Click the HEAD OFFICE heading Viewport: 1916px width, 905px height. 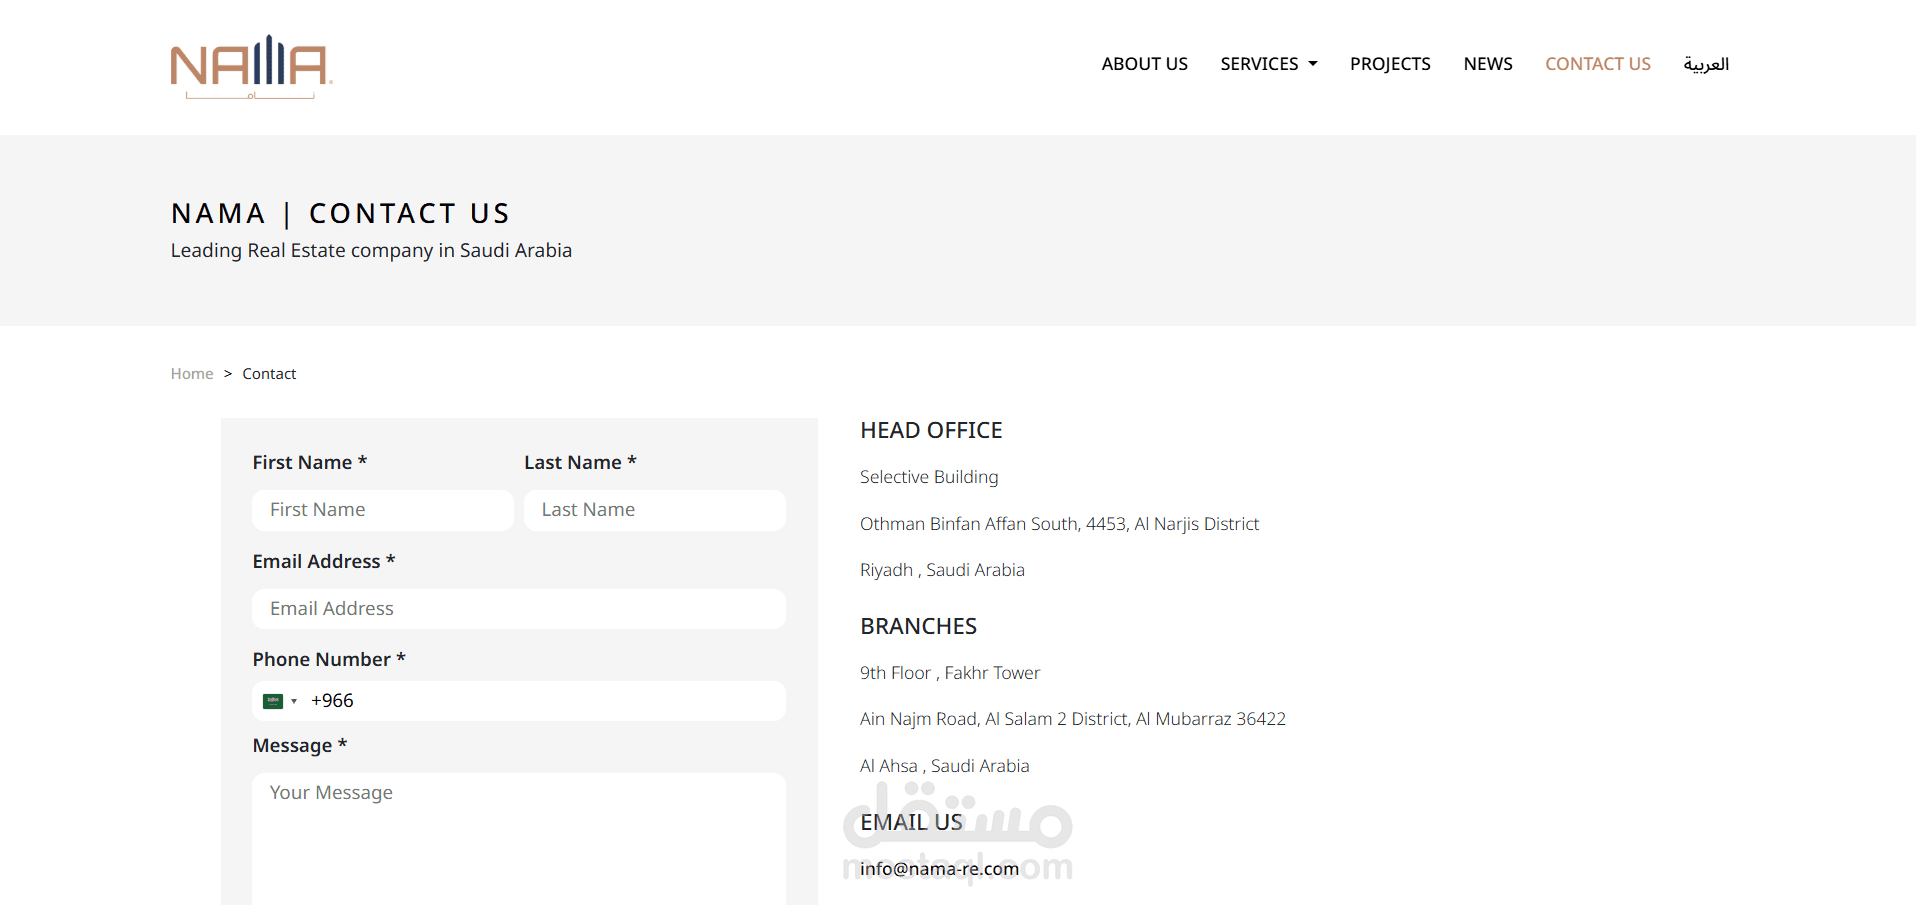[x=931, y=430]
